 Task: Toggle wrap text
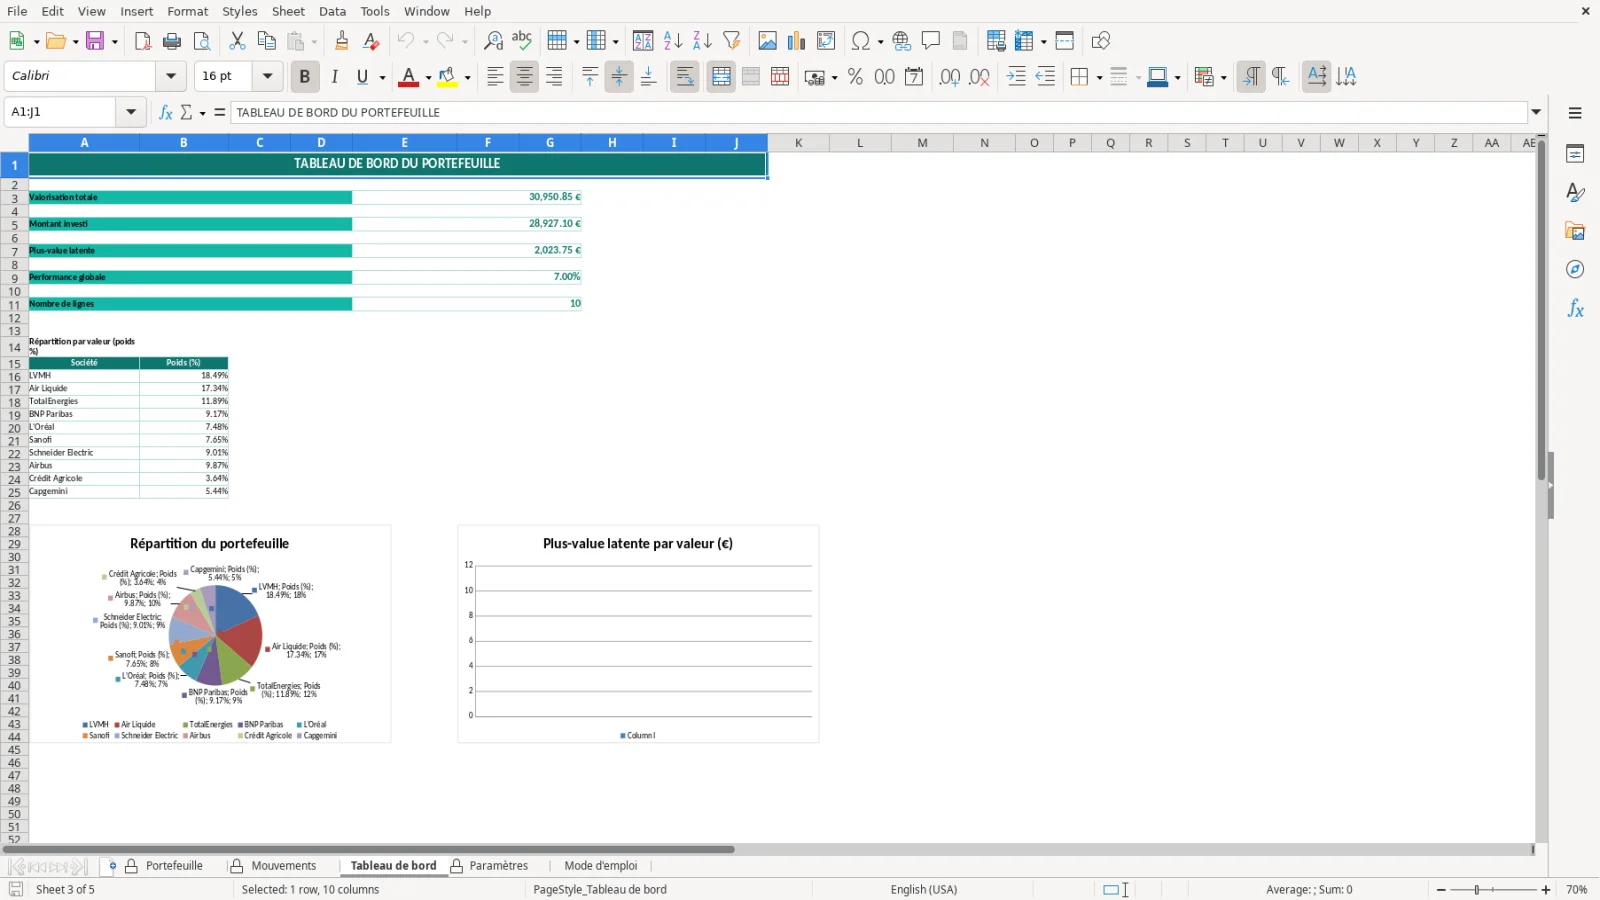(x=685, y=77)
